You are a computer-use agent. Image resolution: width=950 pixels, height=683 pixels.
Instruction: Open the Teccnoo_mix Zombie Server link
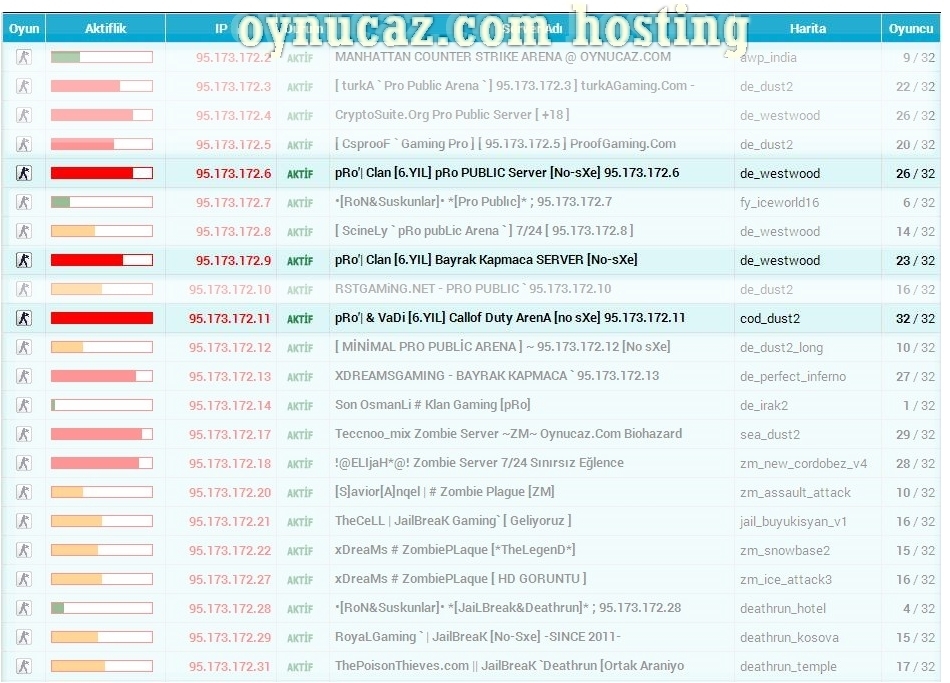click(508, 434)
